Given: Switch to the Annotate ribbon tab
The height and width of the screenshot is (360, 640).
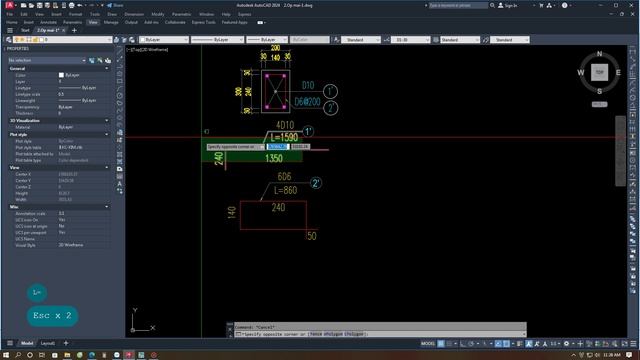Looking at the screenshot, I should pyautogui.click(x=48, y=22).
